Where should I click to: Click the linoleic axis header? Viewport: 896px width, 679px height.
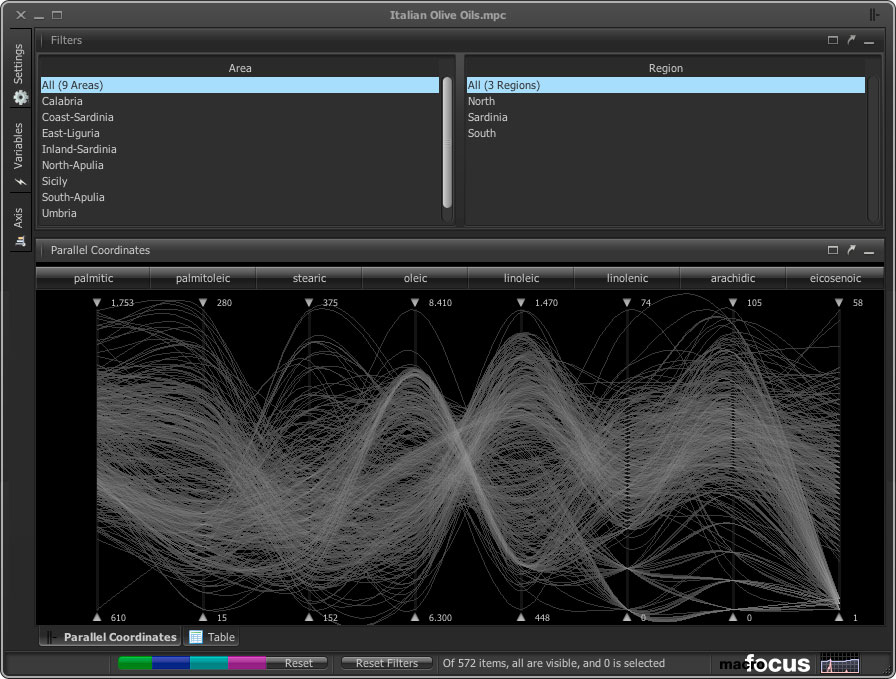point(521,279)
